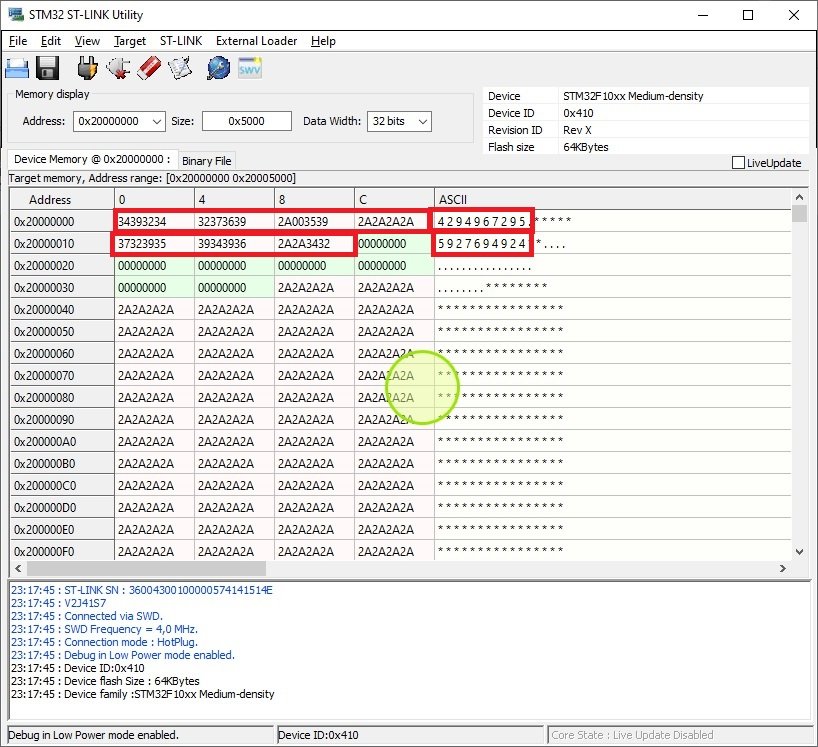The width and height of the screenshot is (818, 747).
Task: Disconnect from target using the toolbar icon
Action: tap(118, 68)
